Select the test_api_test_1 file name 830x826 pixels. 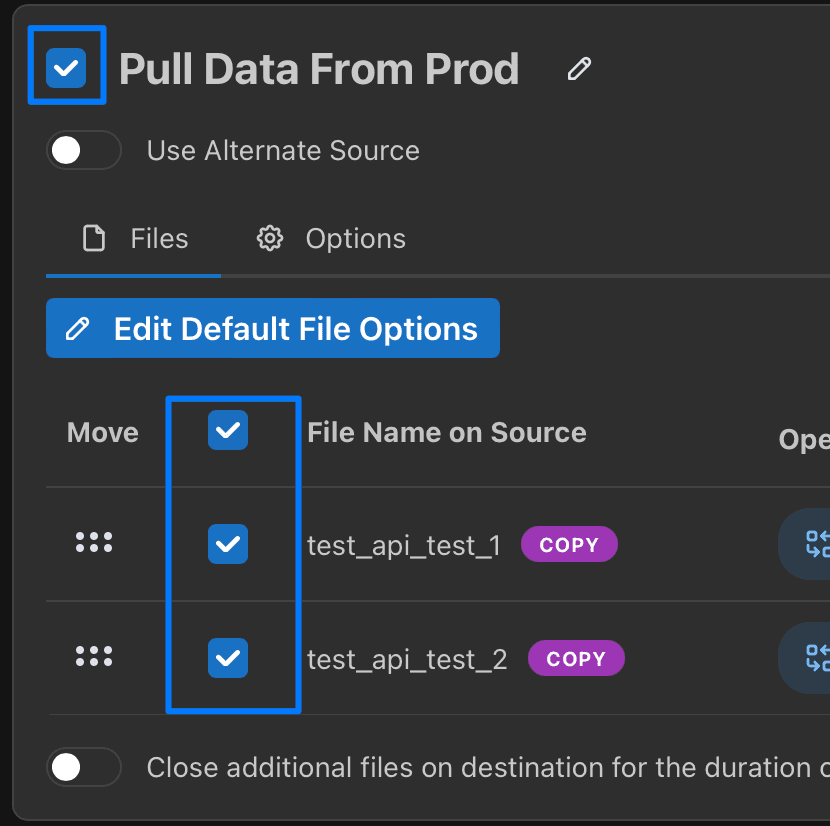(x=403, y=546)
